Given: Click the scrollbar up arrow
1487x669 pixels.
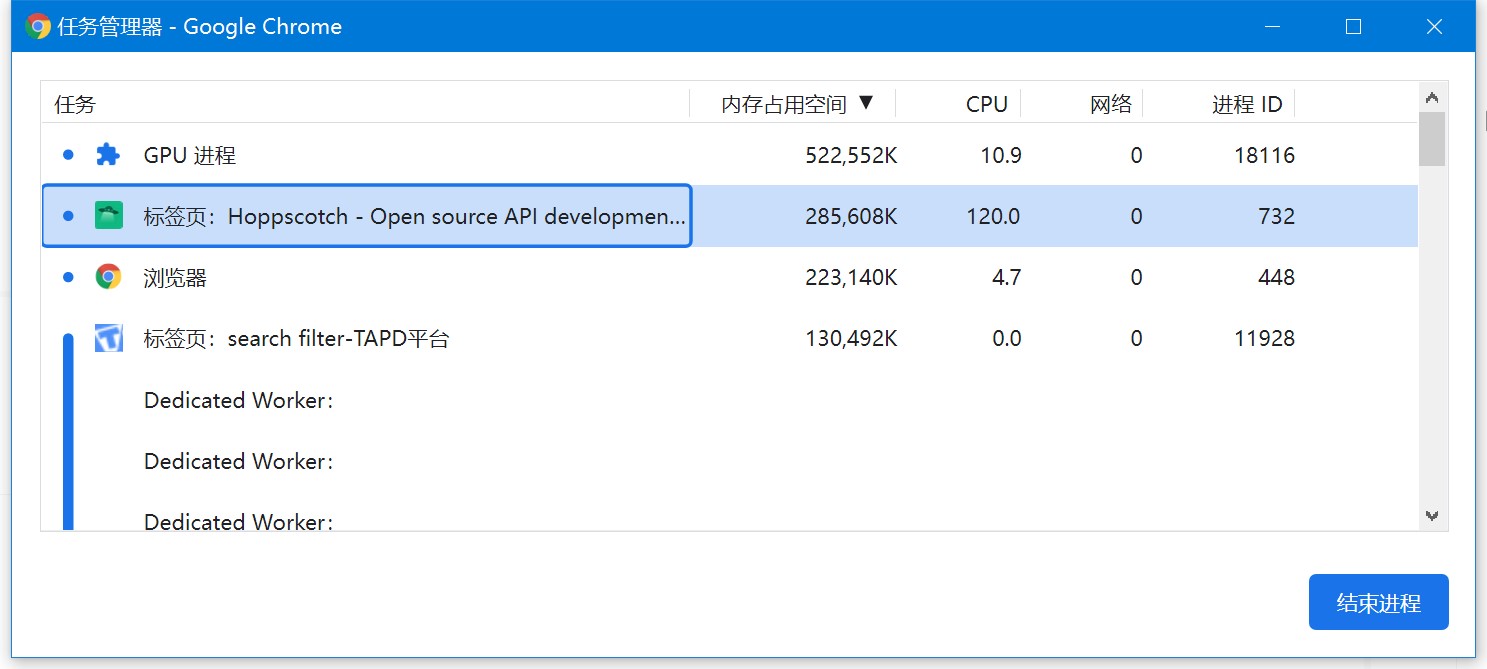Looking at the screenshot, I should coord(1432,97).
